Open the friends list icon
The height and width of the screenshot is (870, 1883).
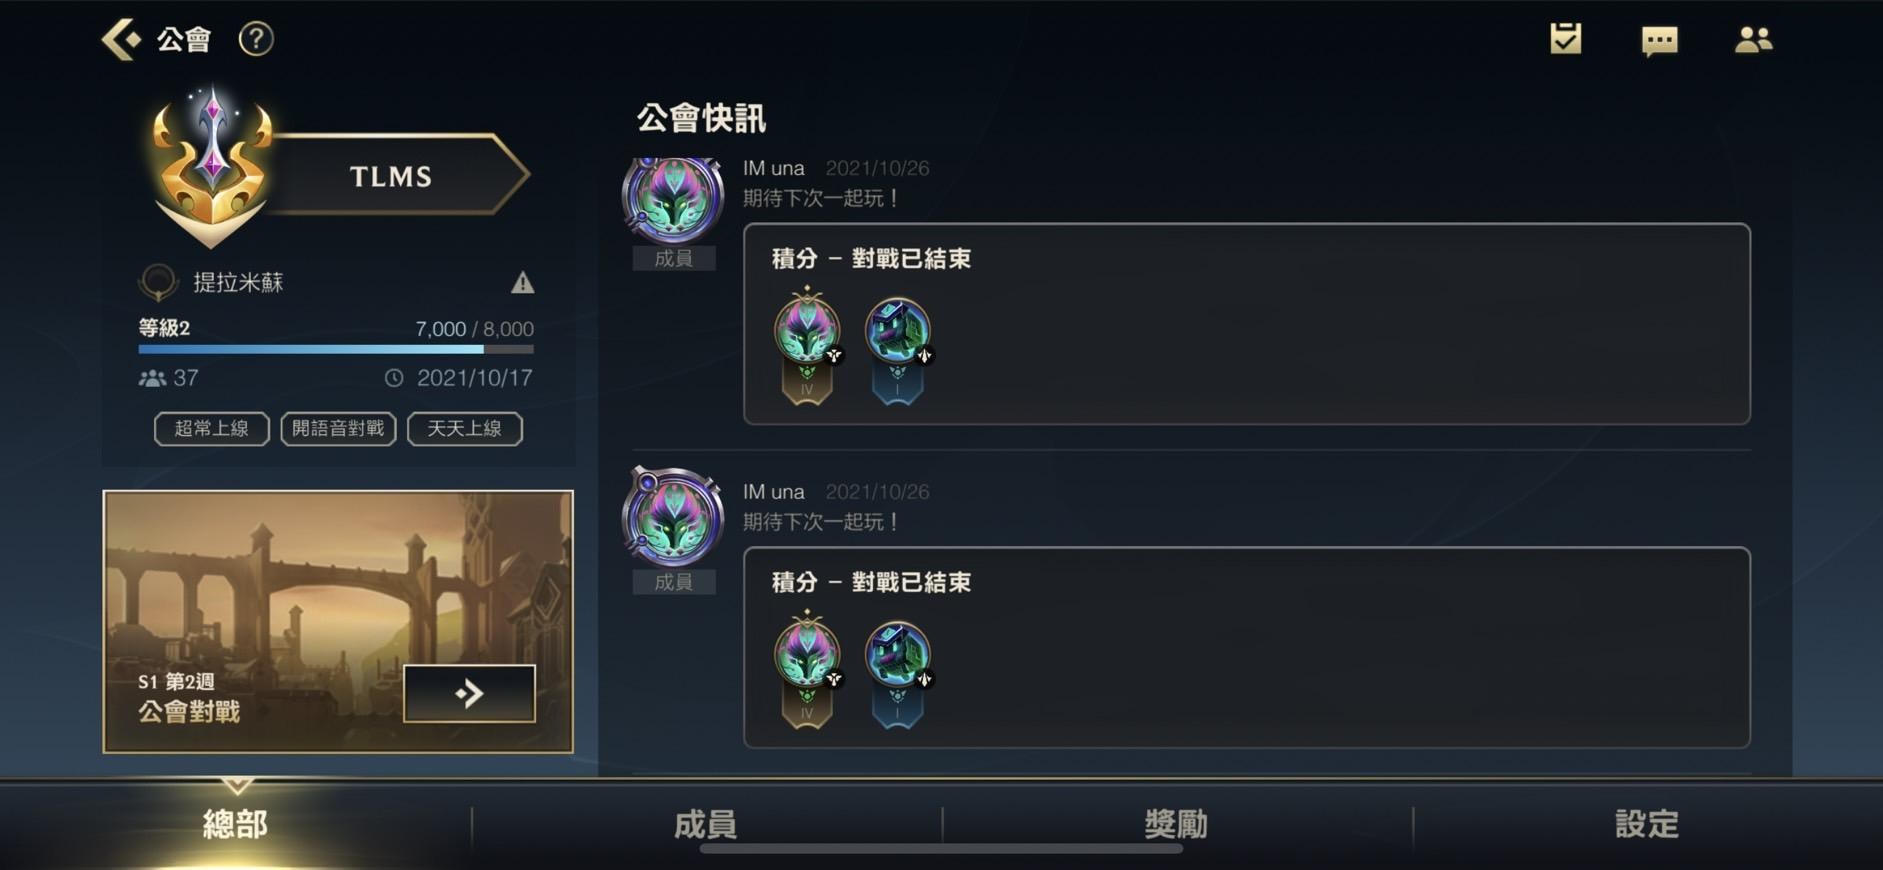coord(1753,40)
